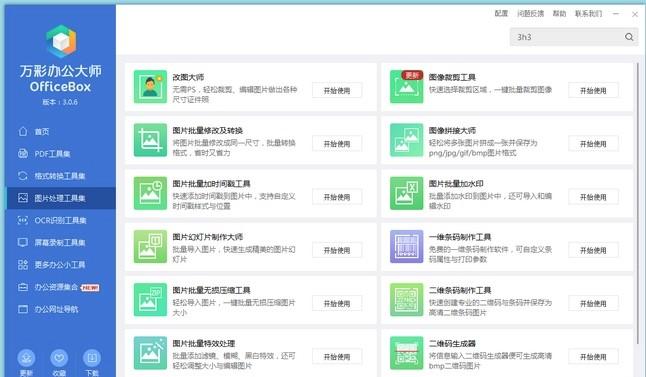
Task: Open the 图片幻灯片制作大师 icon
Action: click(x=150, y=246)
